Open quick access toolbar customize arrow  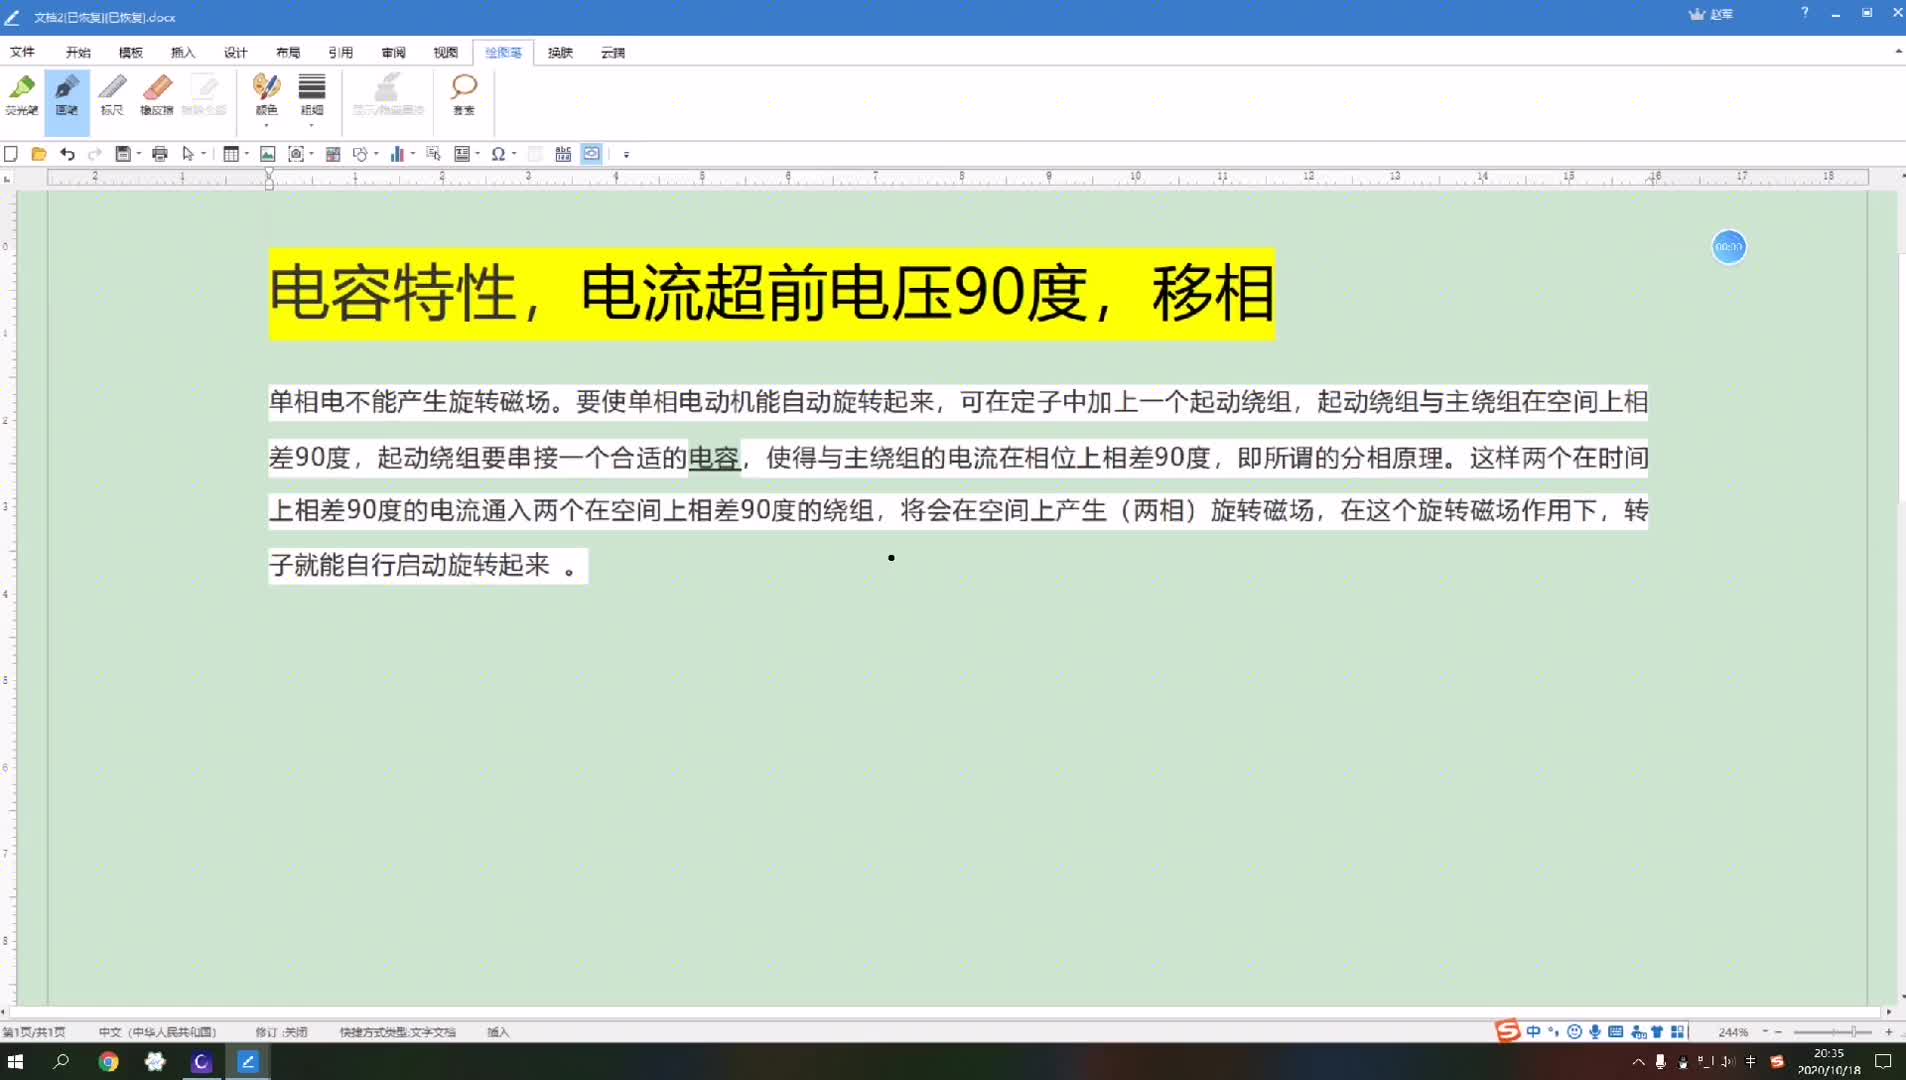click(x=627, y=155)
